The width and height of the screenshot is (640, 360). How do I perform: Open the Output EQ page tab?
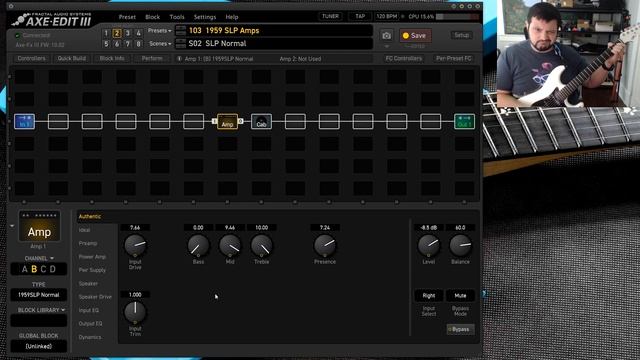pos(90,324)
